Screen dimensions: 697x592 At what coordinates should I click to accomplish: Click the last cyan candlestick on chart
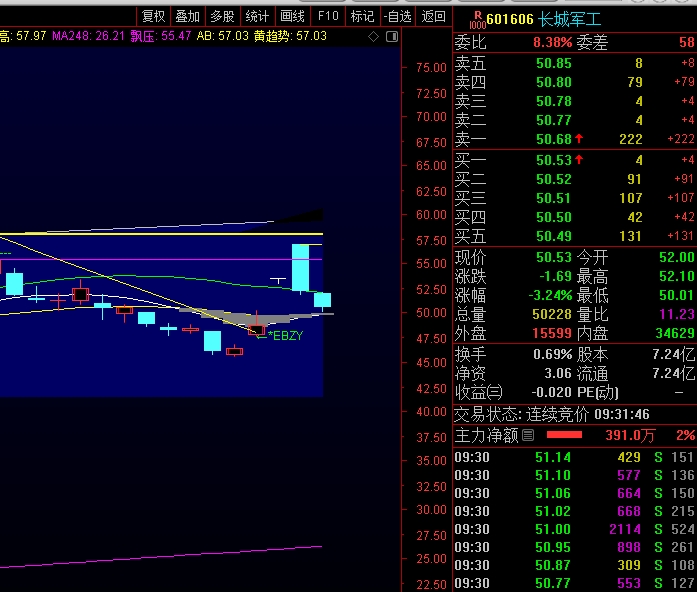pyautogui.click(x=322, y=300)
